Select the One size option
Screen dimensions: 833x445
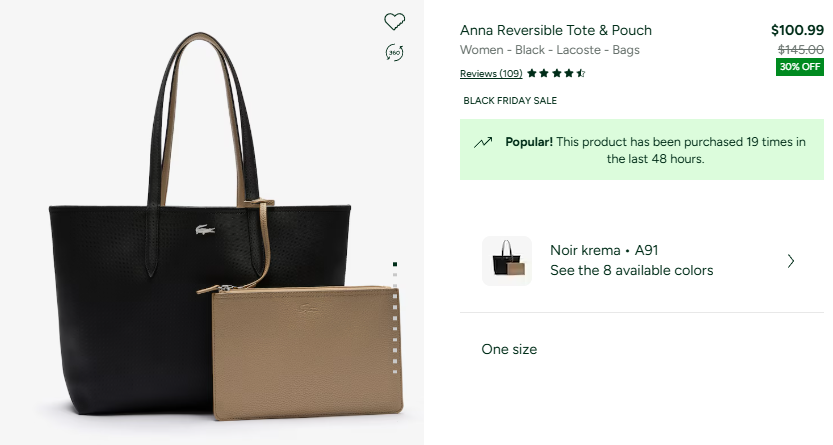(509, 349)
